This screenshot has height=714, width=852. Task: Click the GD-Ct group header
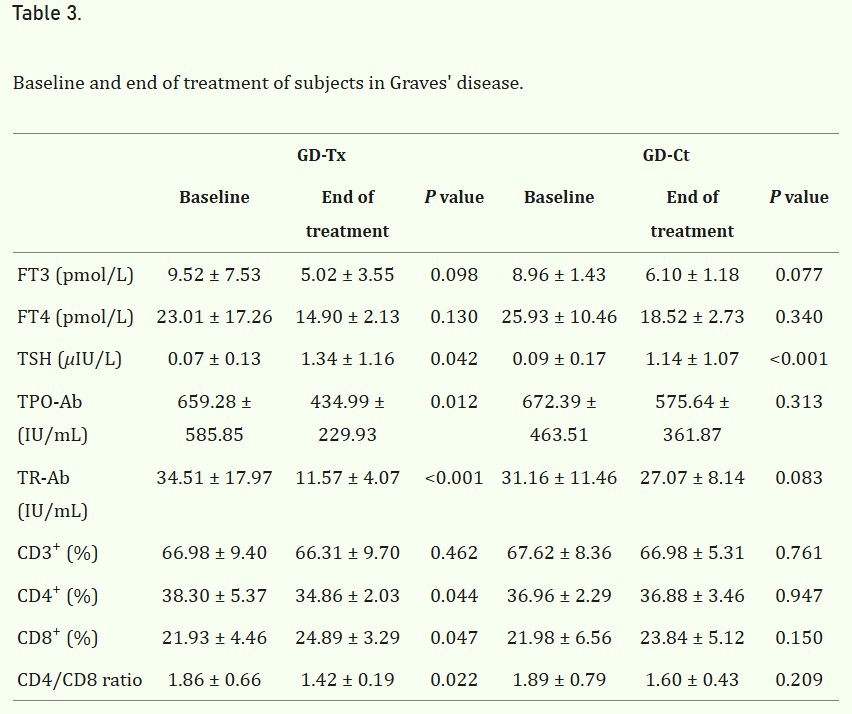click(666, 155)
